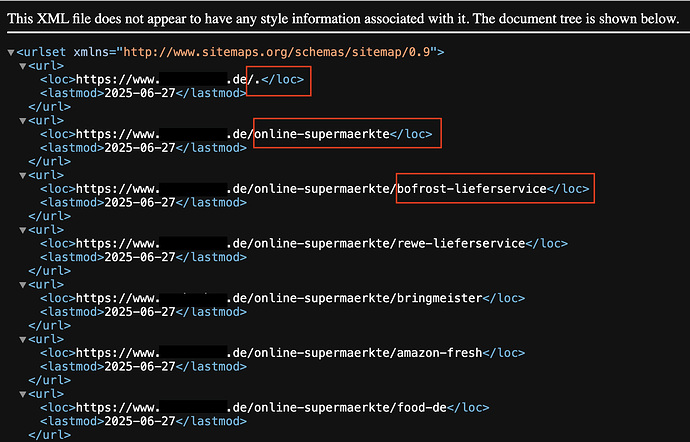
Task: Click the lastmod date under the online-supermaerkte page loc
Action: [x=140, y=148]
